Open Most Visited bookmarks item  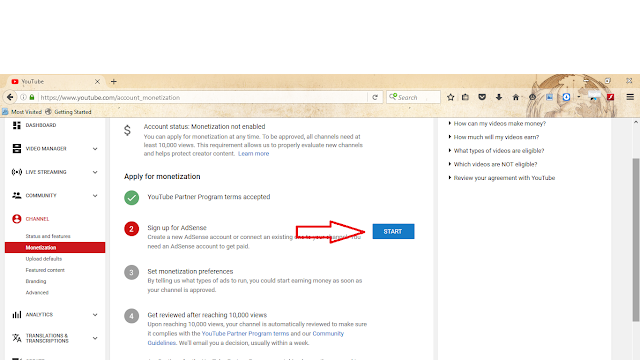tap(22, 112)
